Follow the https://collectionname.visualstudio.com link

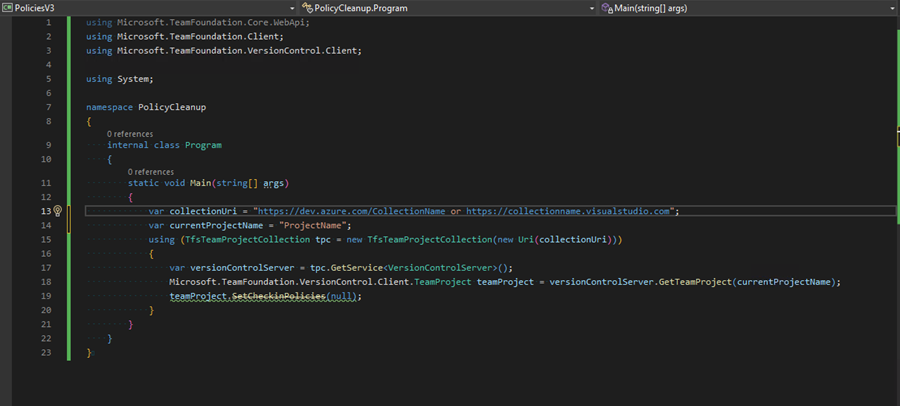tap(568, 211)
